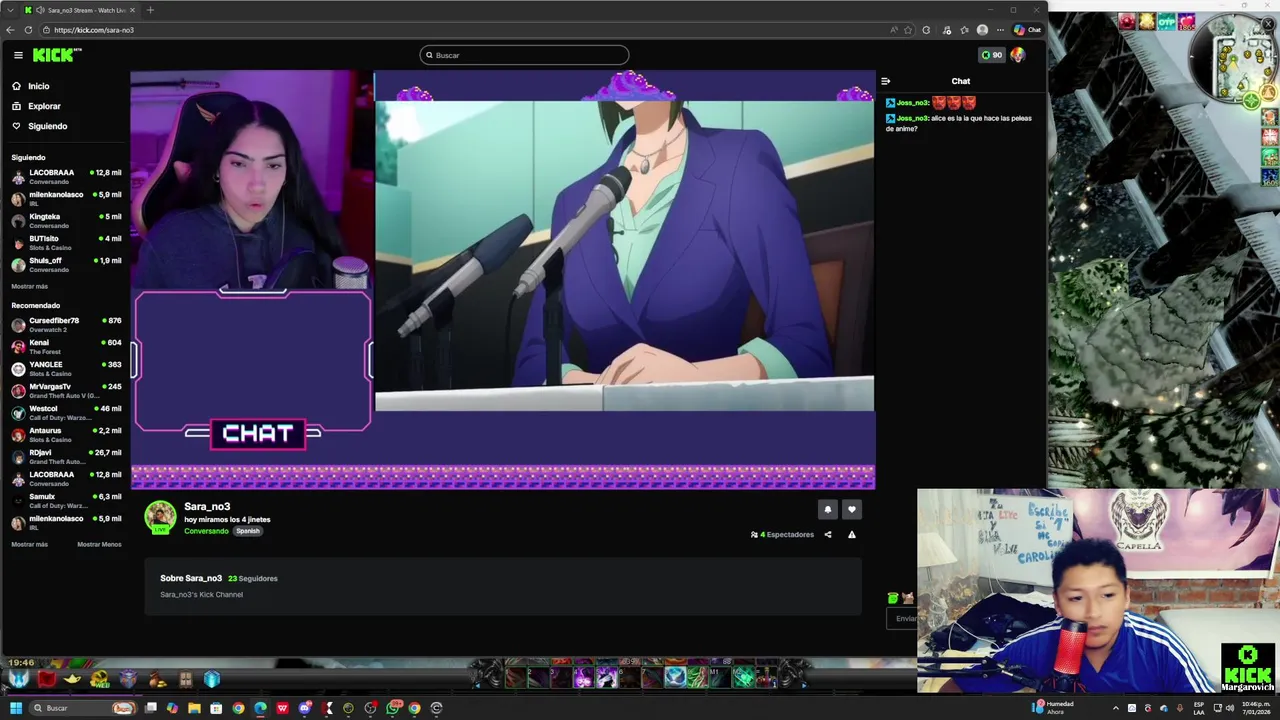Click the share stream icon
1280x720 pixels.
pyautogui.click(x=827, y=535)
